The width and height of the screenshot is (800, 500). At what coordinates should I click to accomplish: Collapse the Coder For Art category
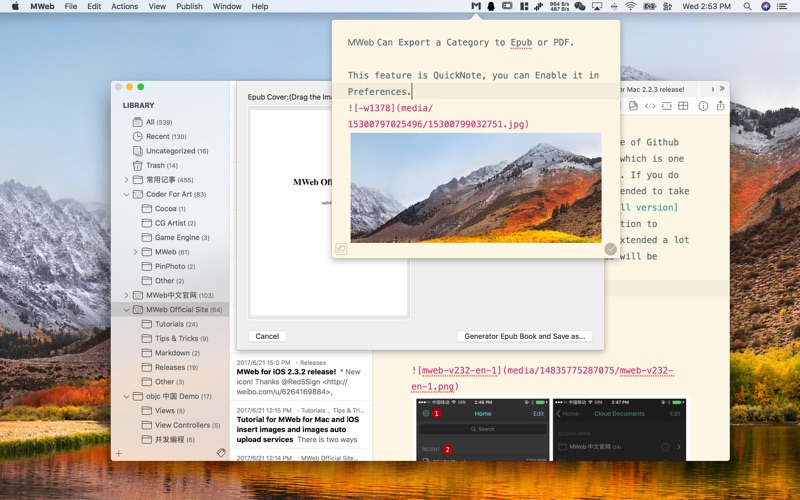(x=127, y=194)
